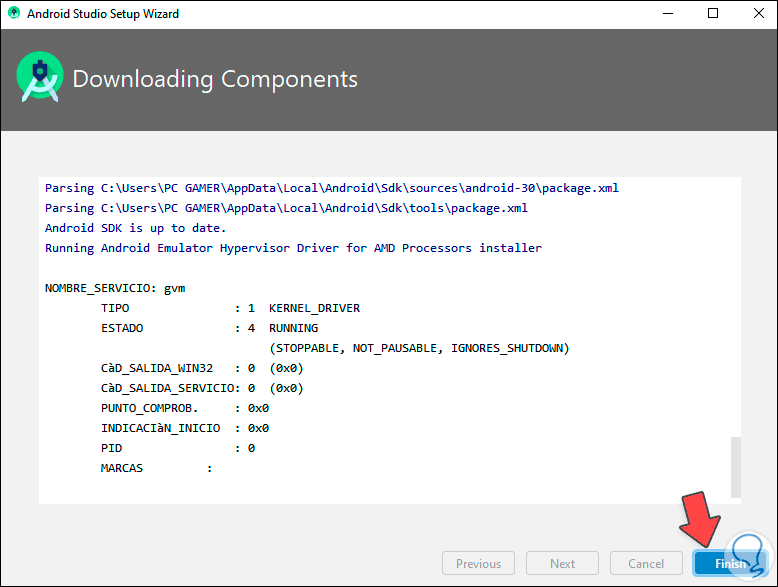Click the Running Android Emulator Hypervisor Driver line
Image resolution: width=778 pixels, height=587 pixels.
click(x=293, y=247)
